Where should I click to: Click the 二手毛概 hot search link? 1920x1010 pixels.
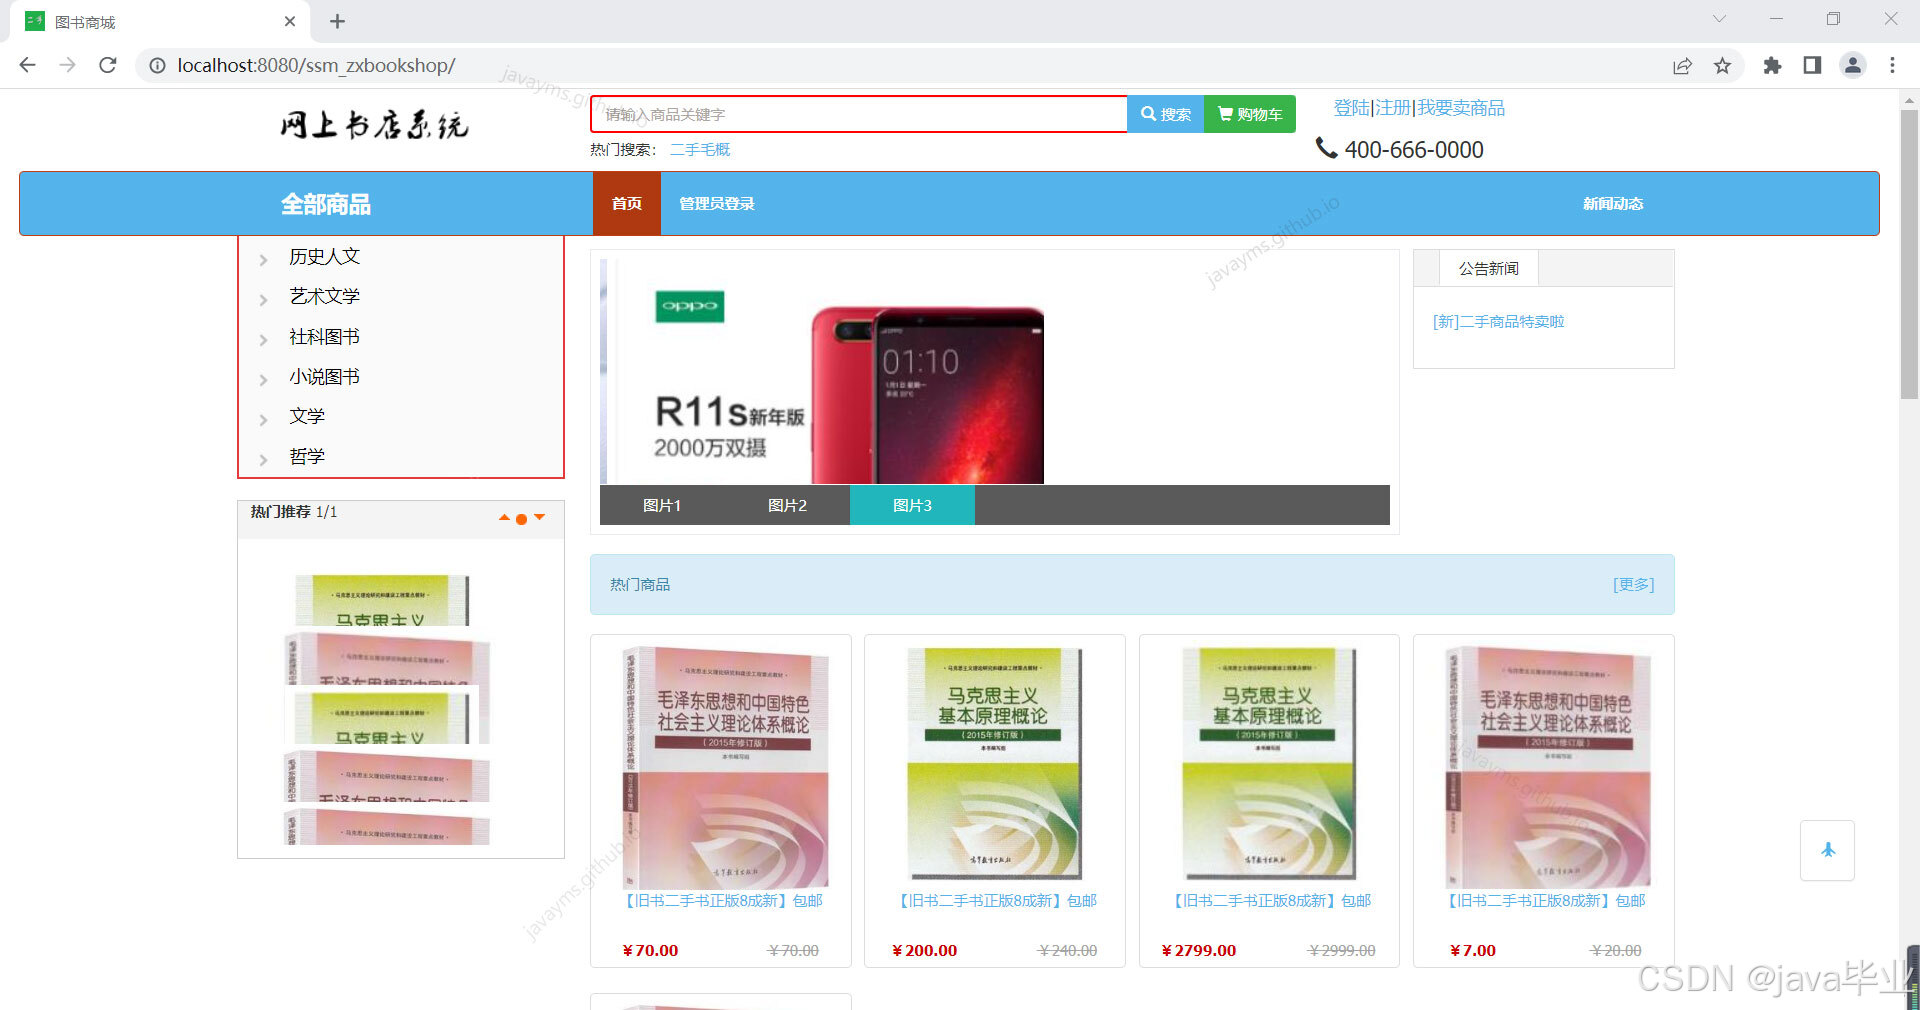tap(700, 150)
